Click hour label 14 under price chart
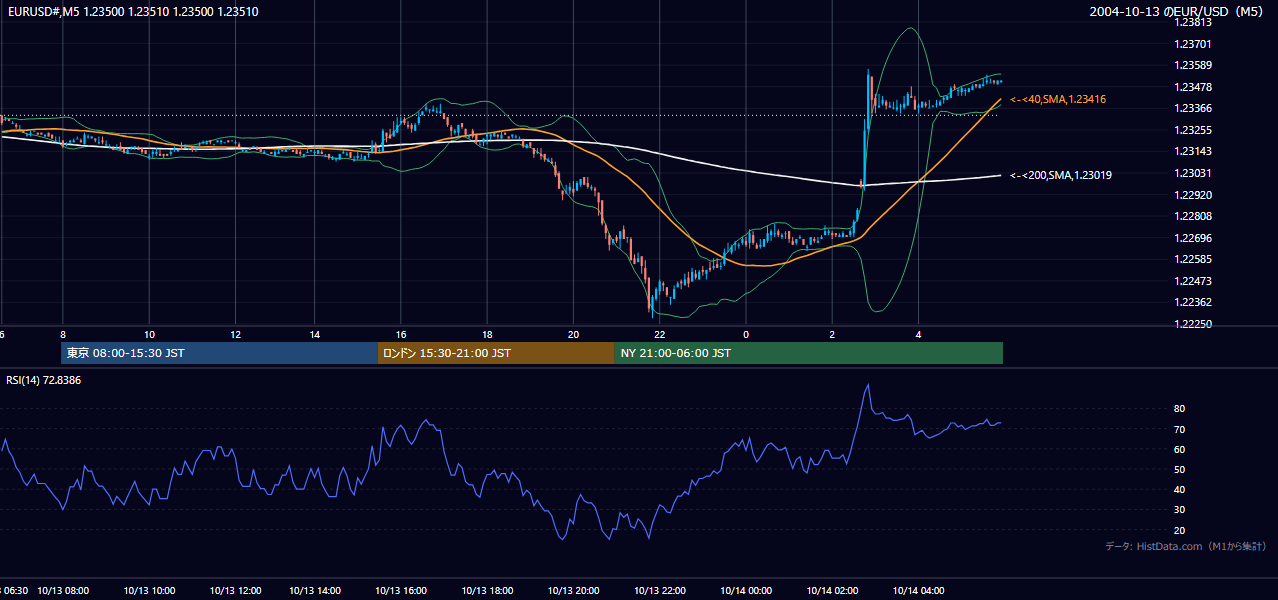 [315, 334]
